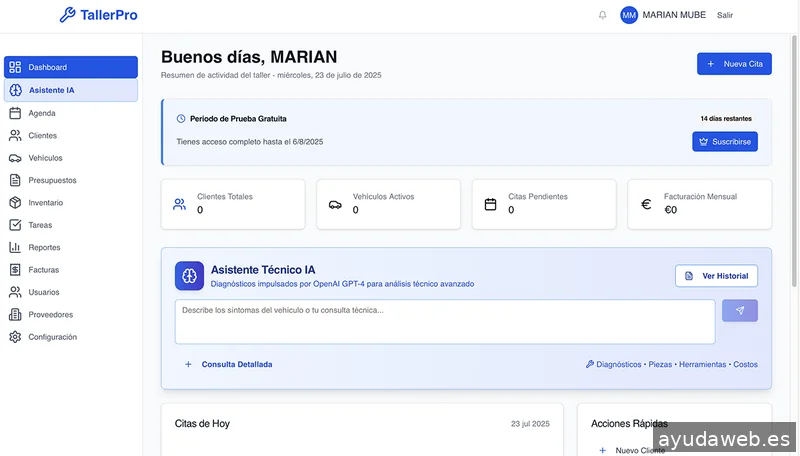Screen dimensions: 800x456
Task: Click the Citas Pendientes calendar icon
Action: (490, 205)
